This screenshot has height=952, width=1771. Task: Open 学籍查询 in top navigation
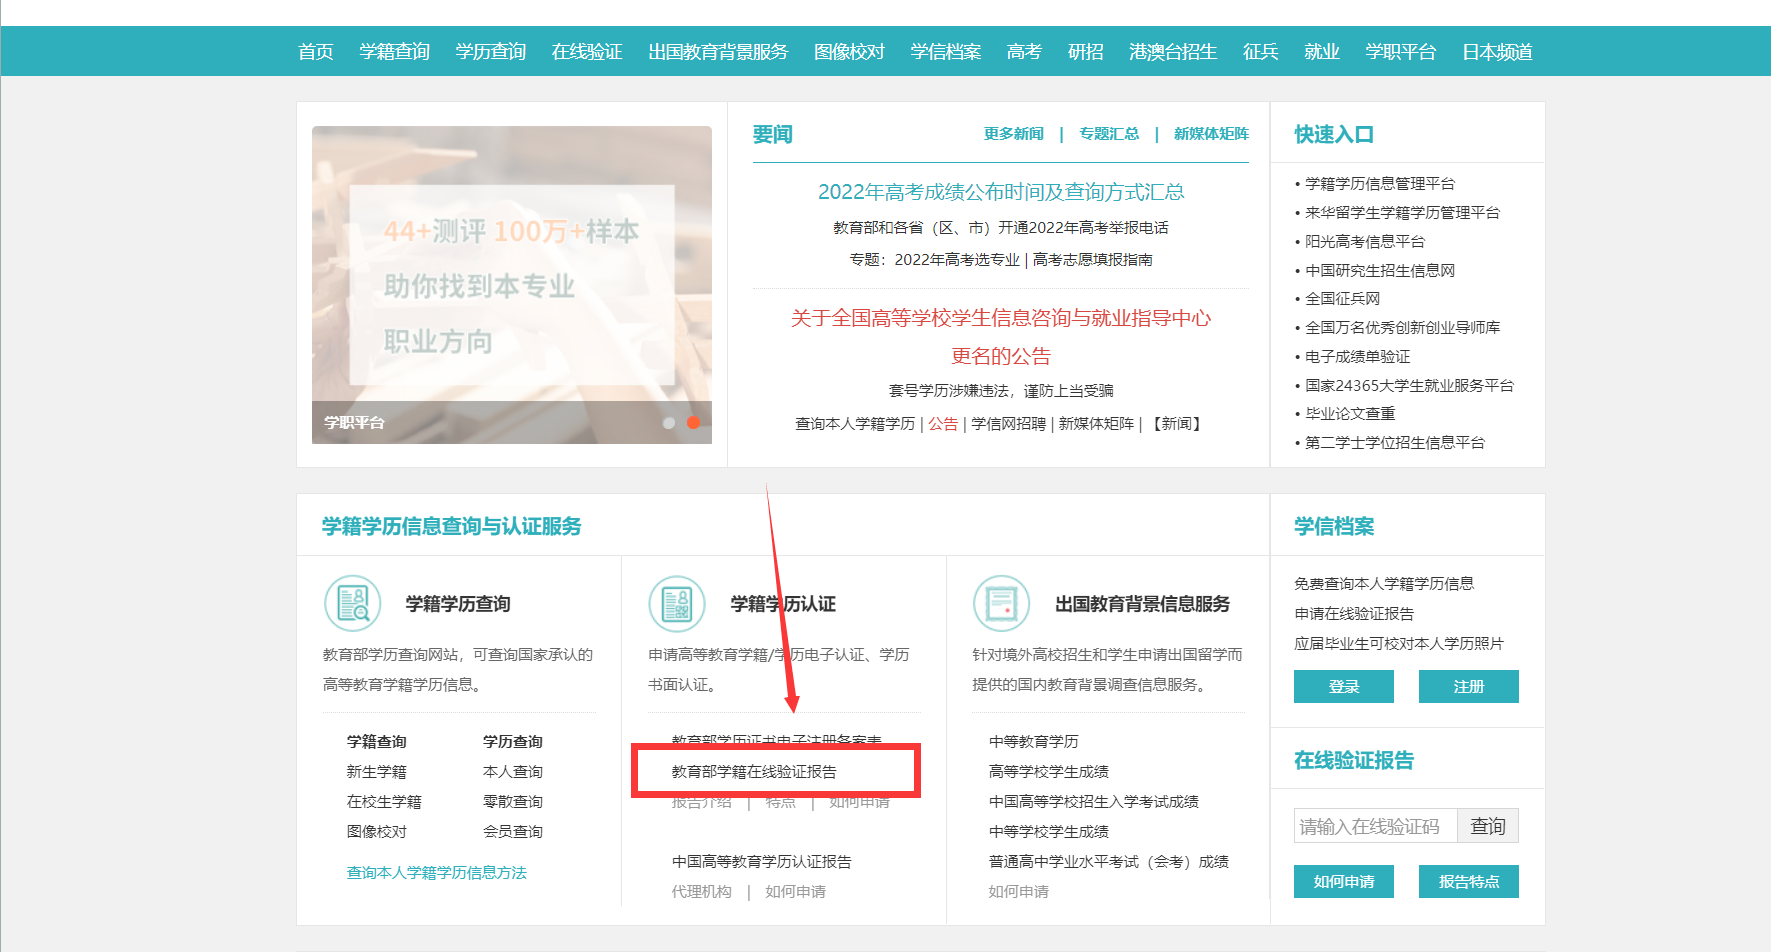click(394, 52)
